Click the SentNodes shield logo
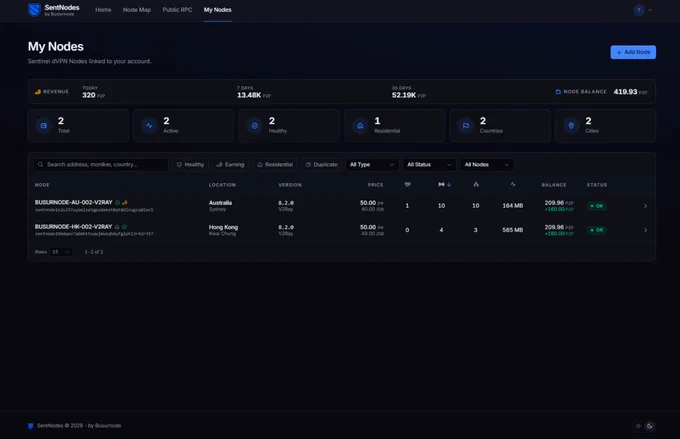 point(34,10)
